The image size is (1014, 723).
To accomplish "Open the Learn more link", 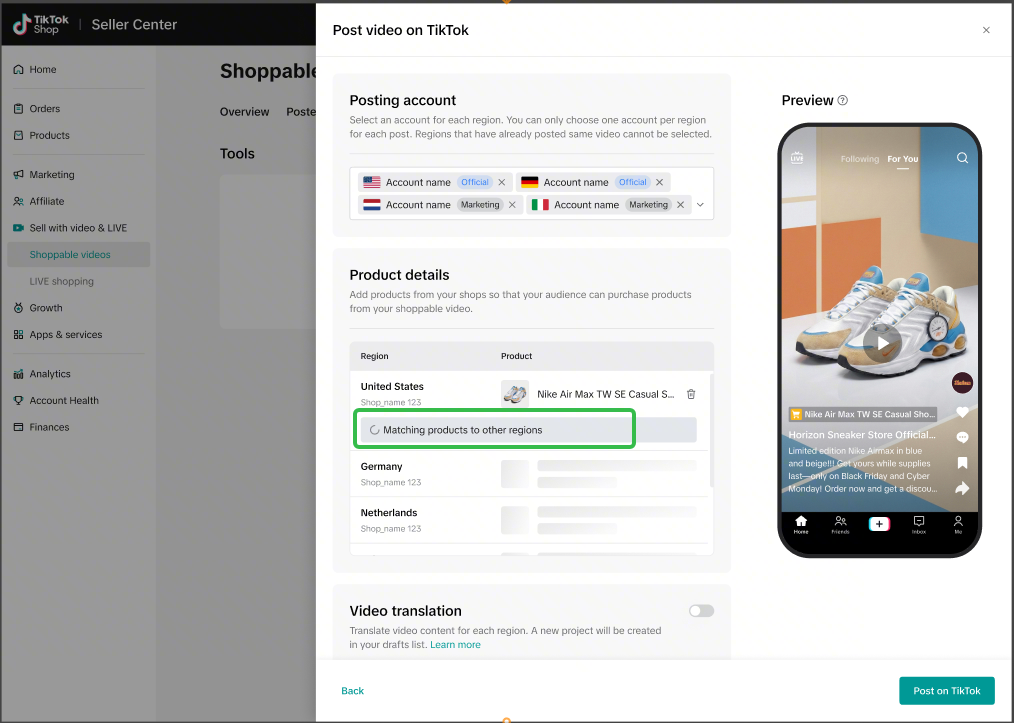I will [x=455, y=645].
